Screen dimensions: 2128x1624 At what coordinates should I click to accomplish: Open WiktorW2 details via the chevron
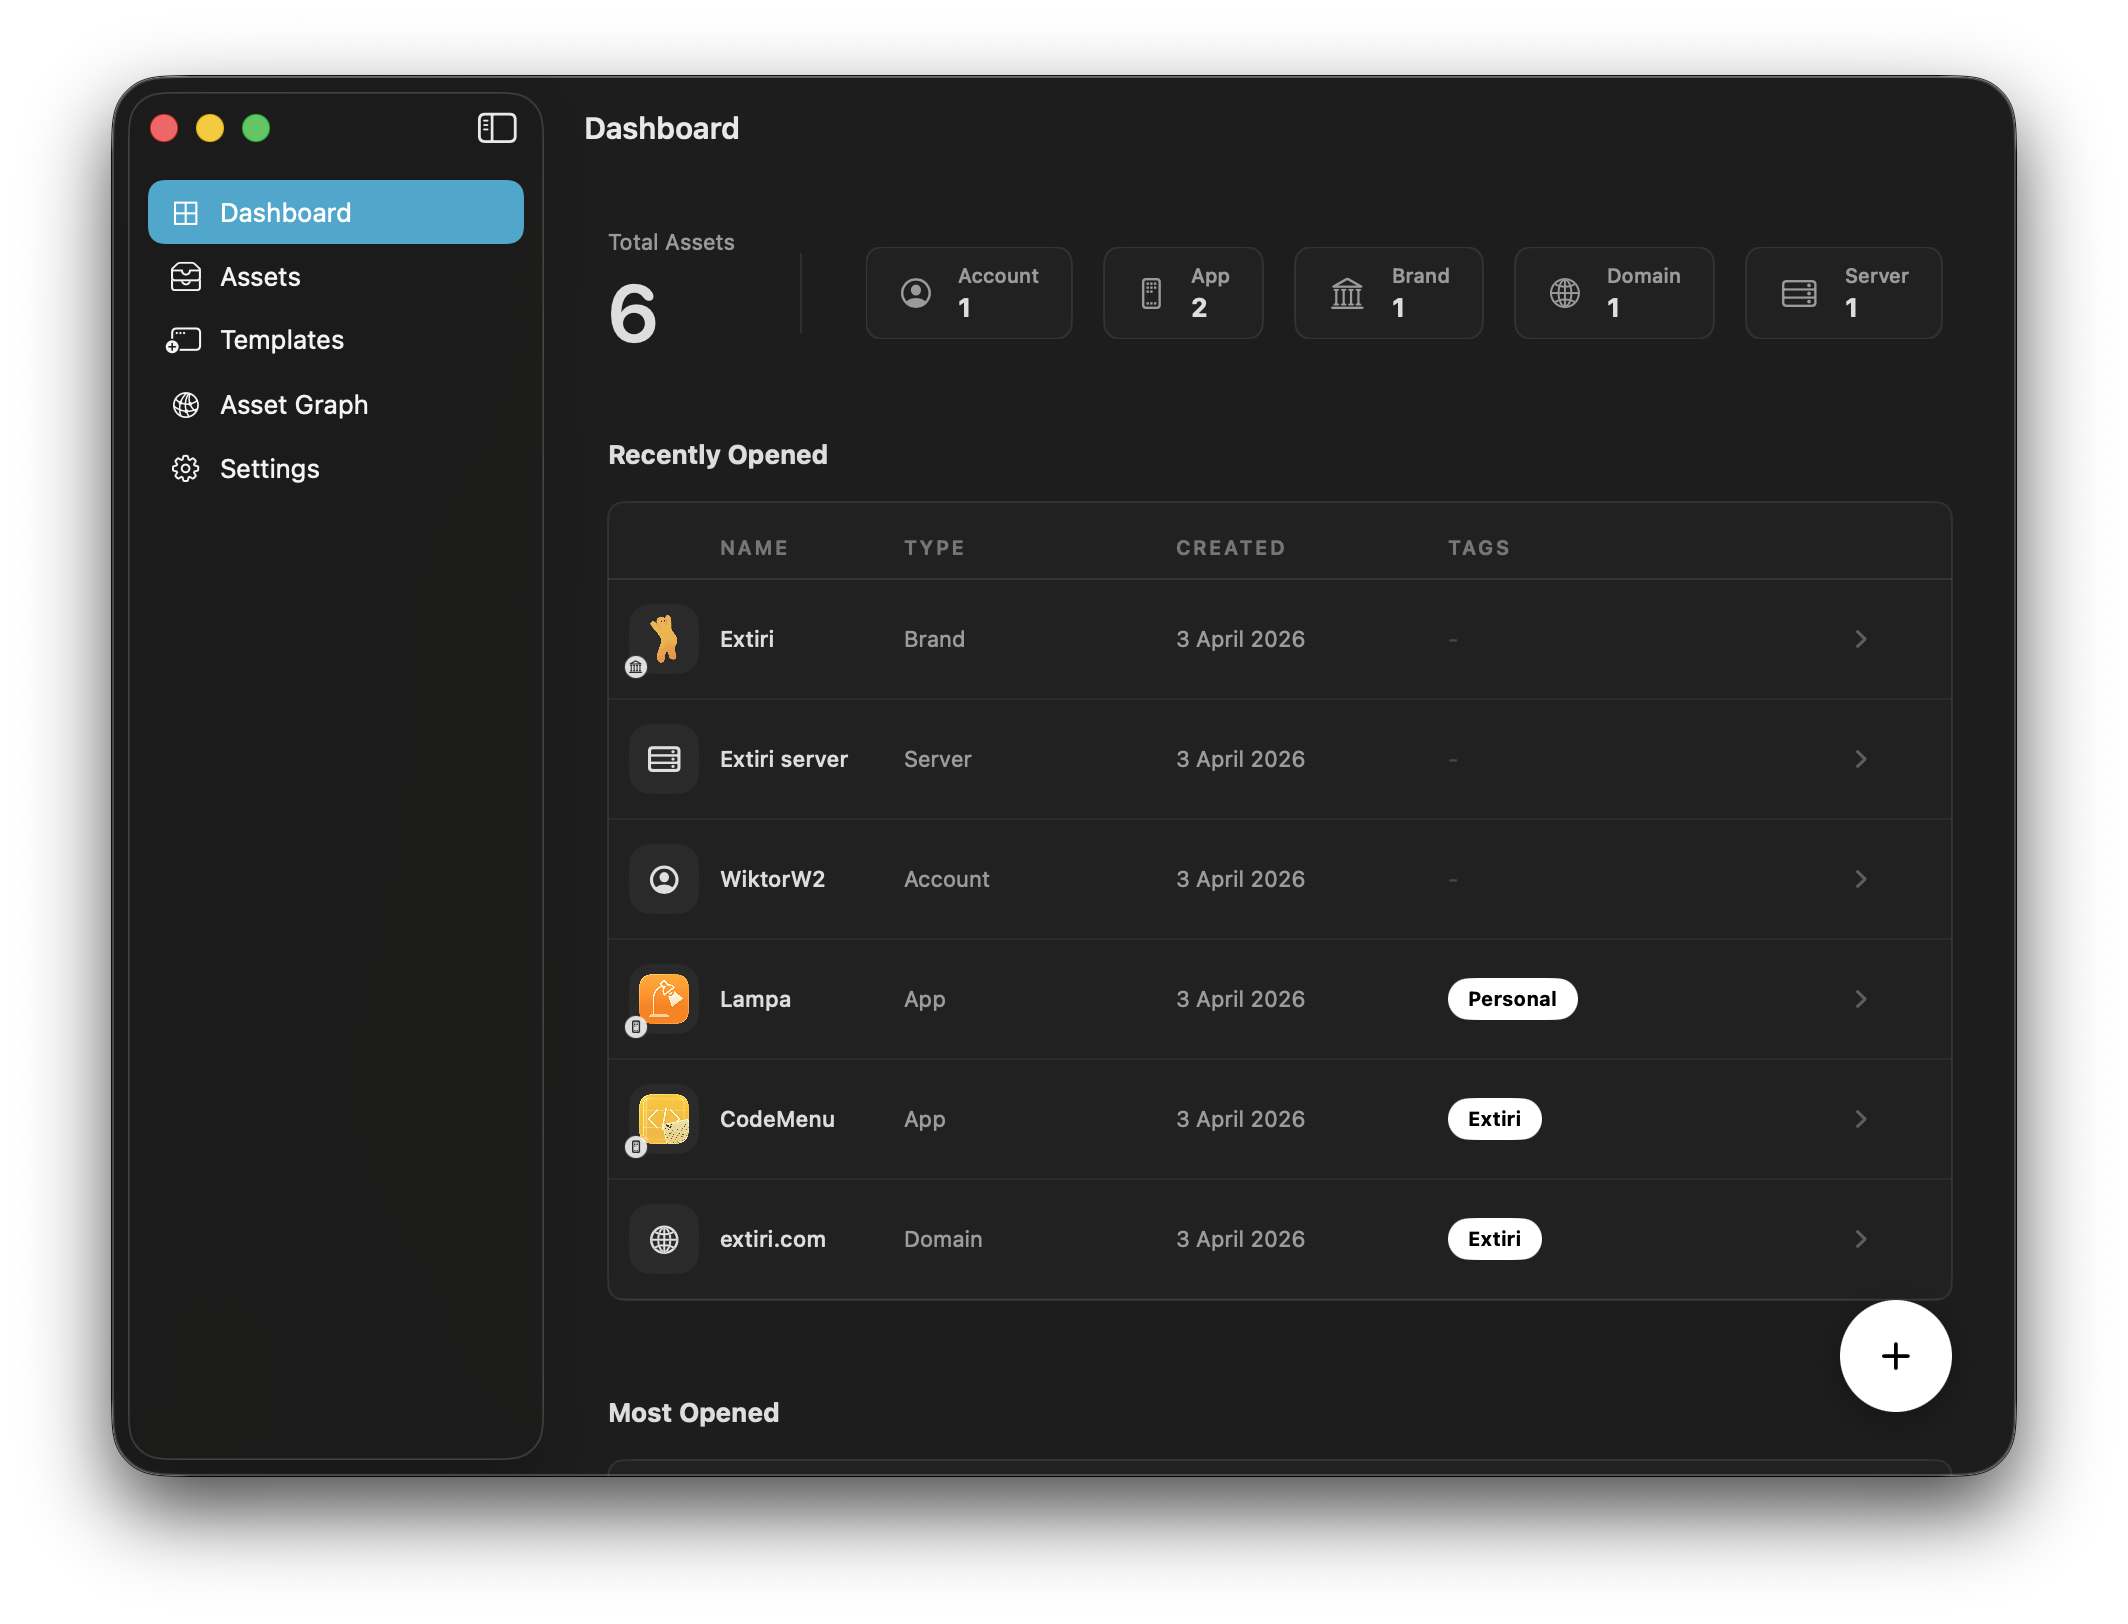(1861, 879)
